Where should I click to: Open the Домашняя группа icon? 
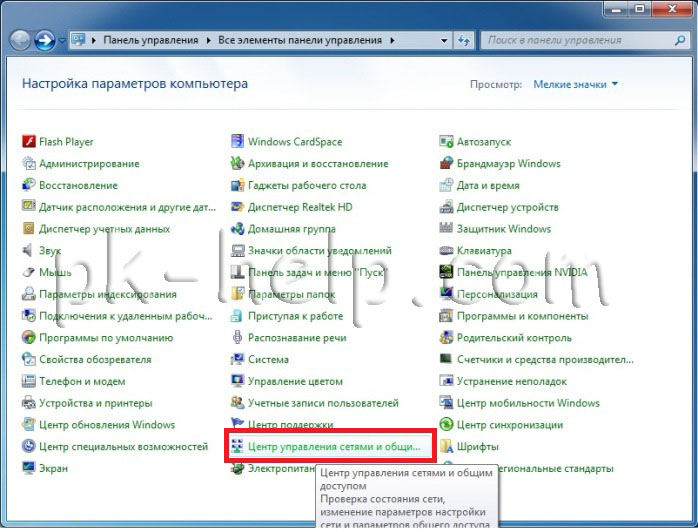tap(237, 229)
